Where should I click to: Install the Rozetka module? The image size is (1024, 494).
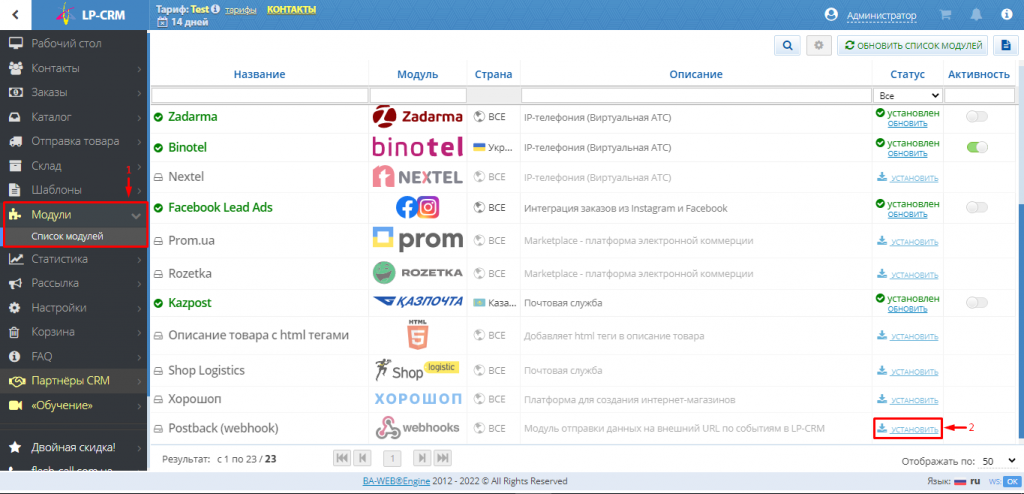[x=908, y=272]
